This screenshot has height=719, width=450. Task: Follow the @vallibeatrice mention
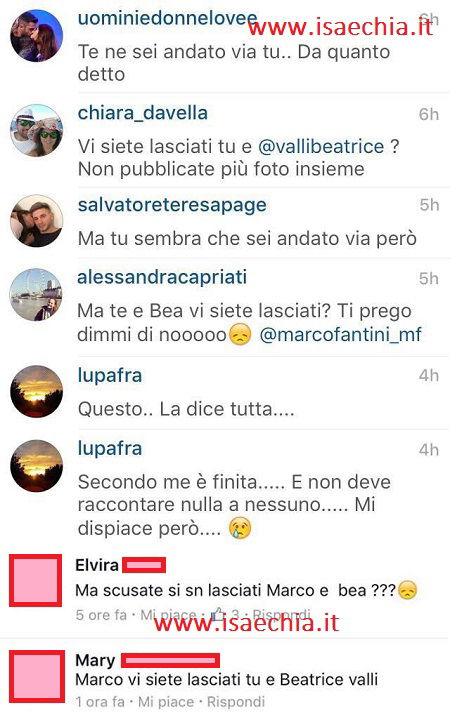pyautogui.click(x=321, y=147)
